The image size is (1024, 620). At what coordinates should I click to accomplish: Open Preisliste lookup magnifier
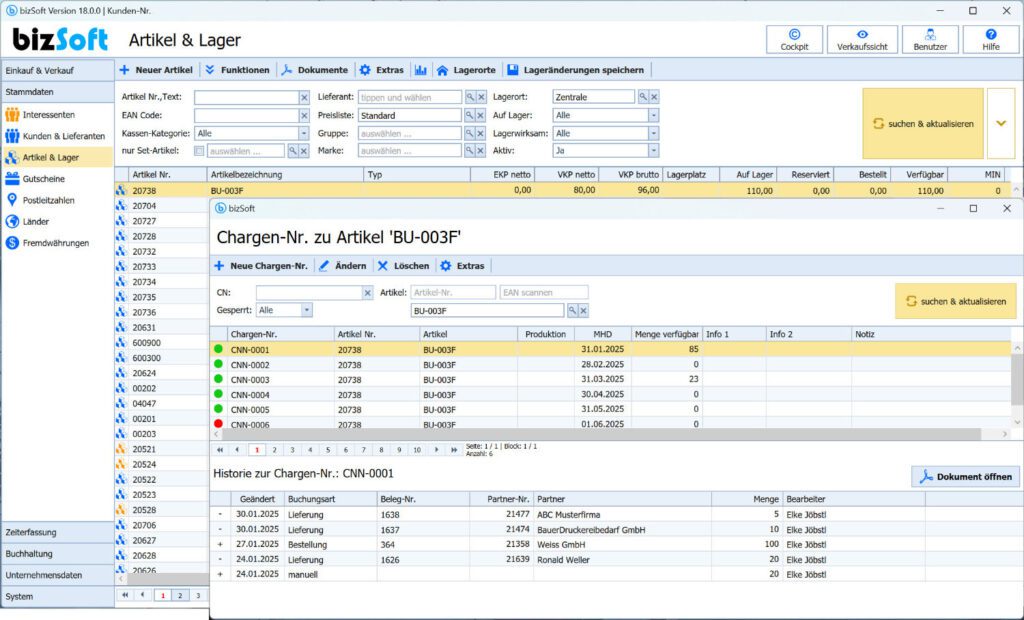[470, 116]
